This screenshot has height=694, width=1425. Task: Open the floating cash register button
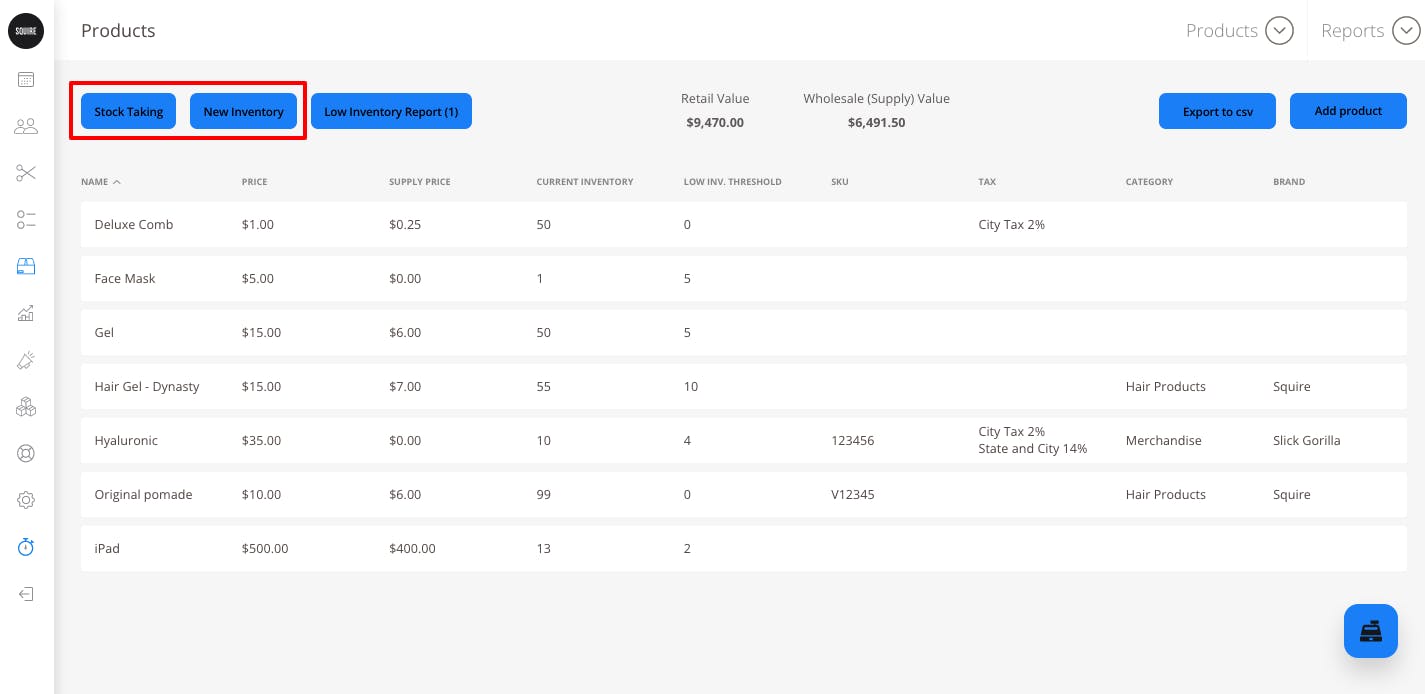1370,631
